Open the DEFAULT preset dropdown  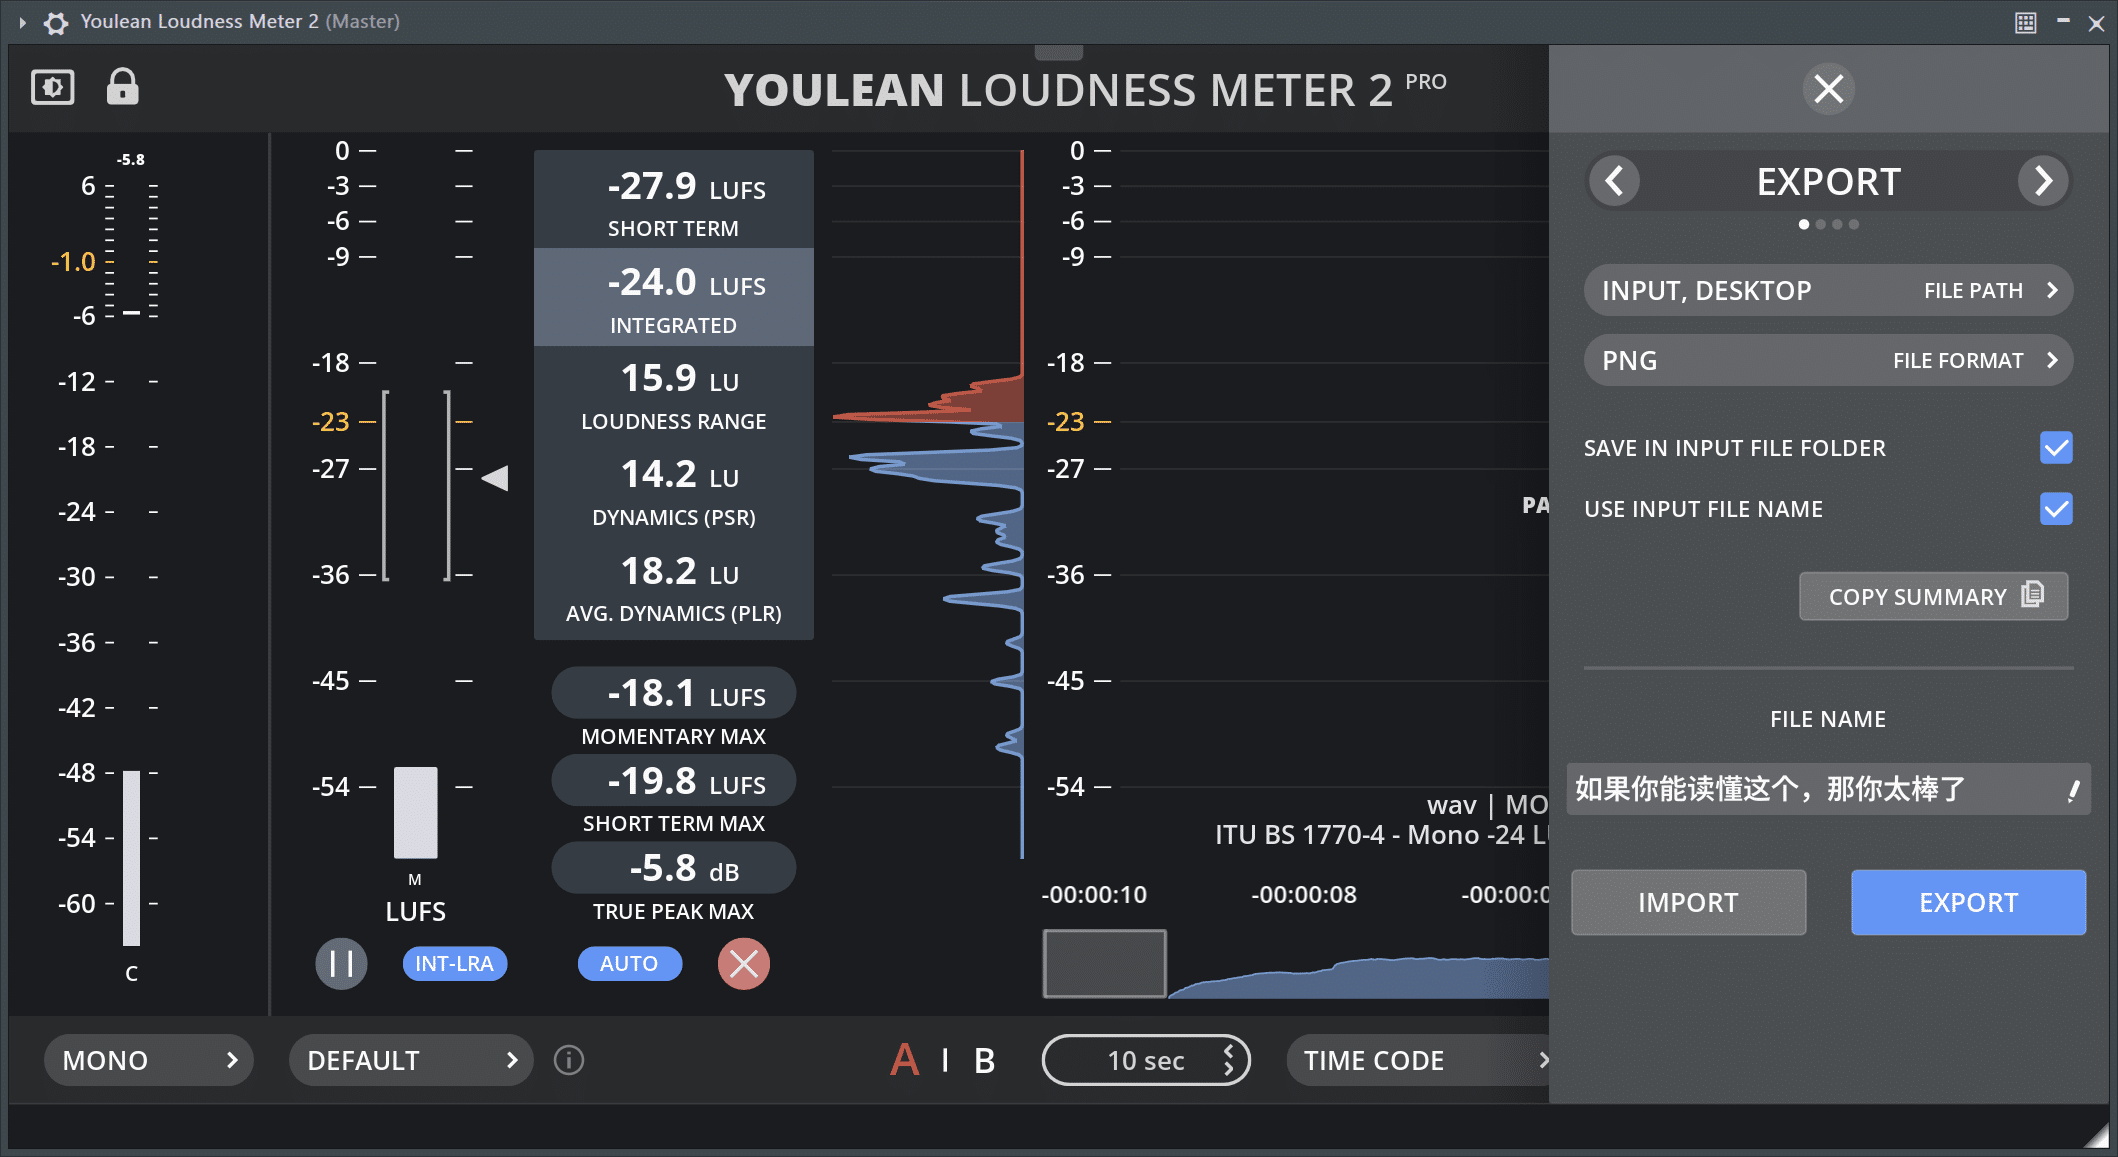click(410, 1060)
